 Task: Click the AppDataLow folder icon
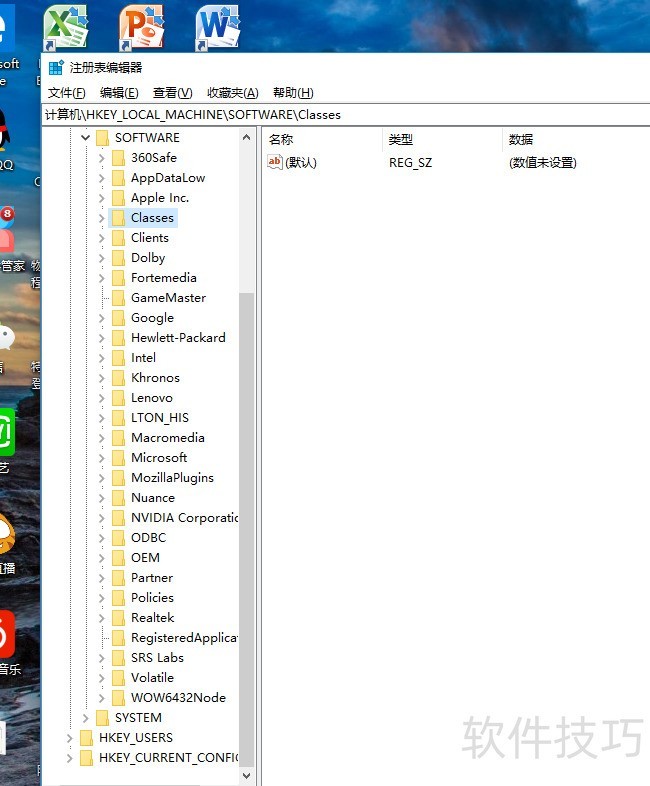pos(118,178)
